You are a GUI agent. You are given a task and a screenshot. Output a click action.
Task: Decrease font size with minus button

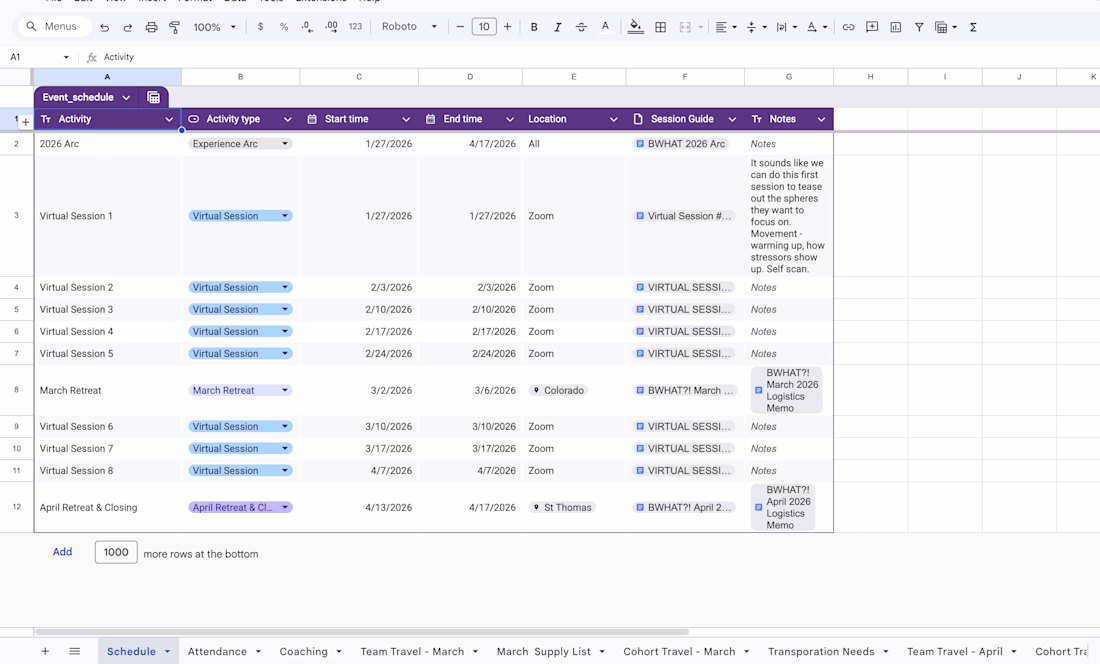[460, 27]
